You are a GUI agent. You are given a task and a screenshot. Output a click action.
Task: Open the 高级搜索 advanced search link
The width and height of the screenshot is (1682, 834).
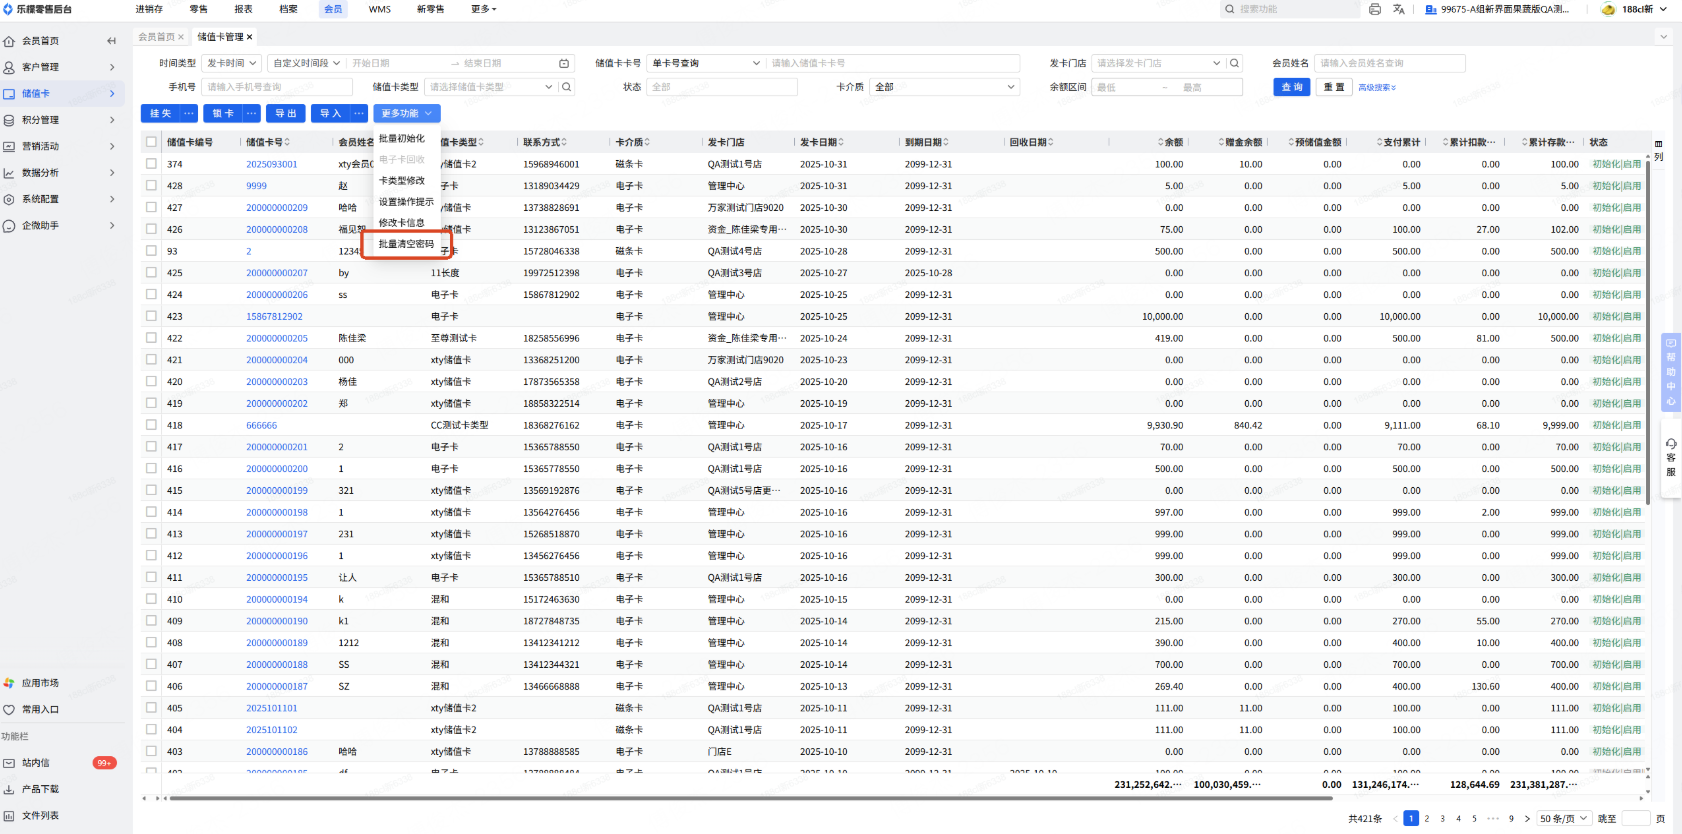coord(1377,88)
